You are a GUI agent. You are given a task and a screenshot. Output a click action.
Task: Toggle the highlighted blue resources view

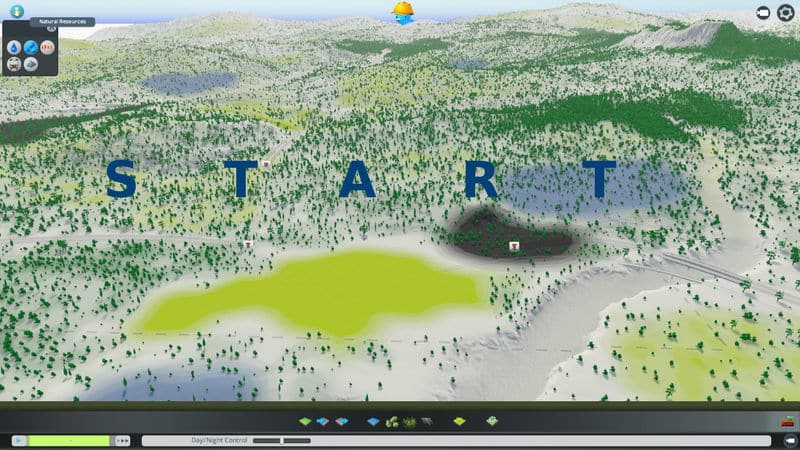[x=30, y=47]
